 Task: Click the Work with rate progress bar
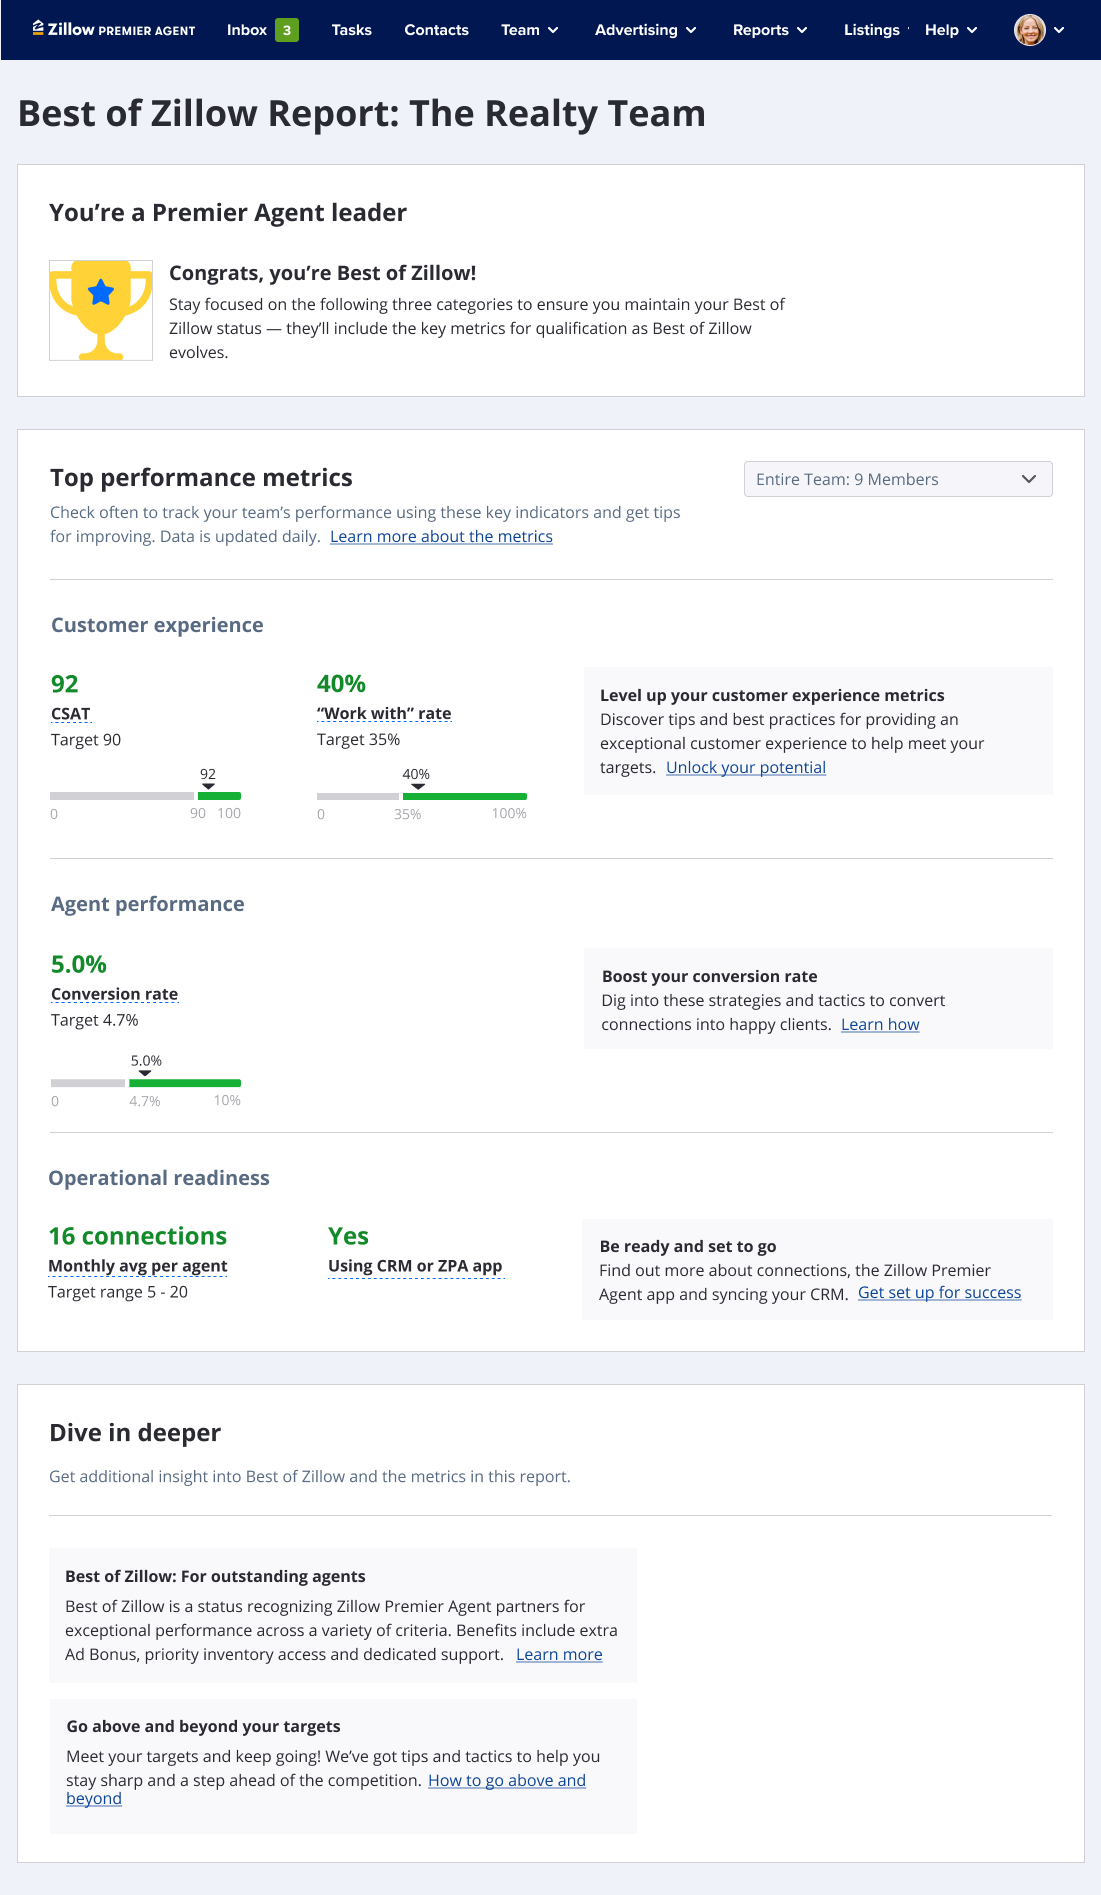point(422,796)
